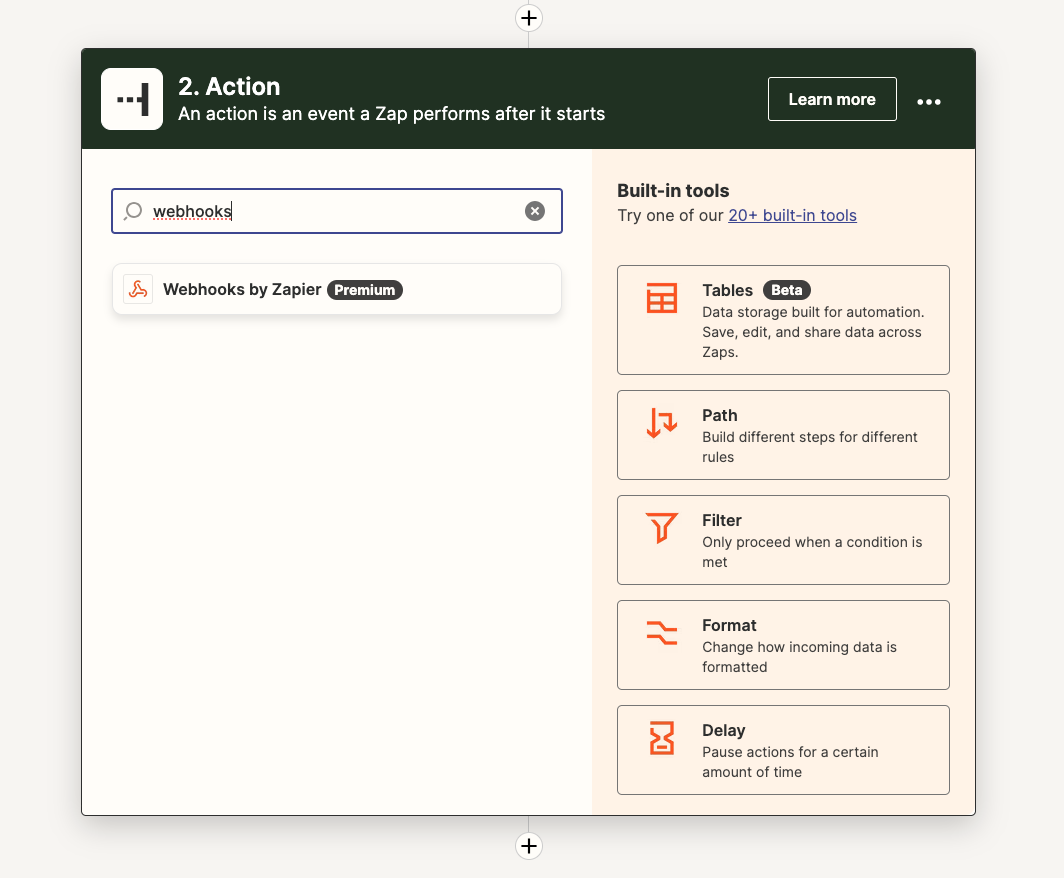Select the Tables Beta tool card
Screen dimensions: 1064x878
point(783,320)
